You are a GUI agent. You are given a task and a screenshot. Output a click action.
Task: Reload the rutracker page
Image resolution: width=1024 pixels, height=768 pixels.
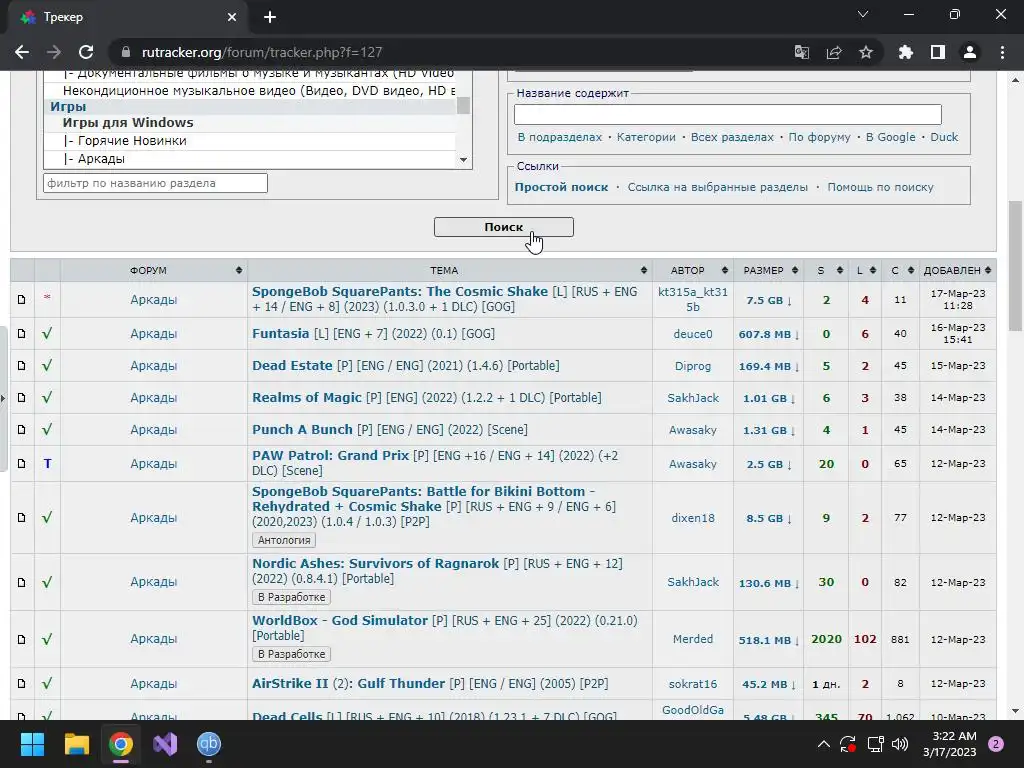point(86,52)
